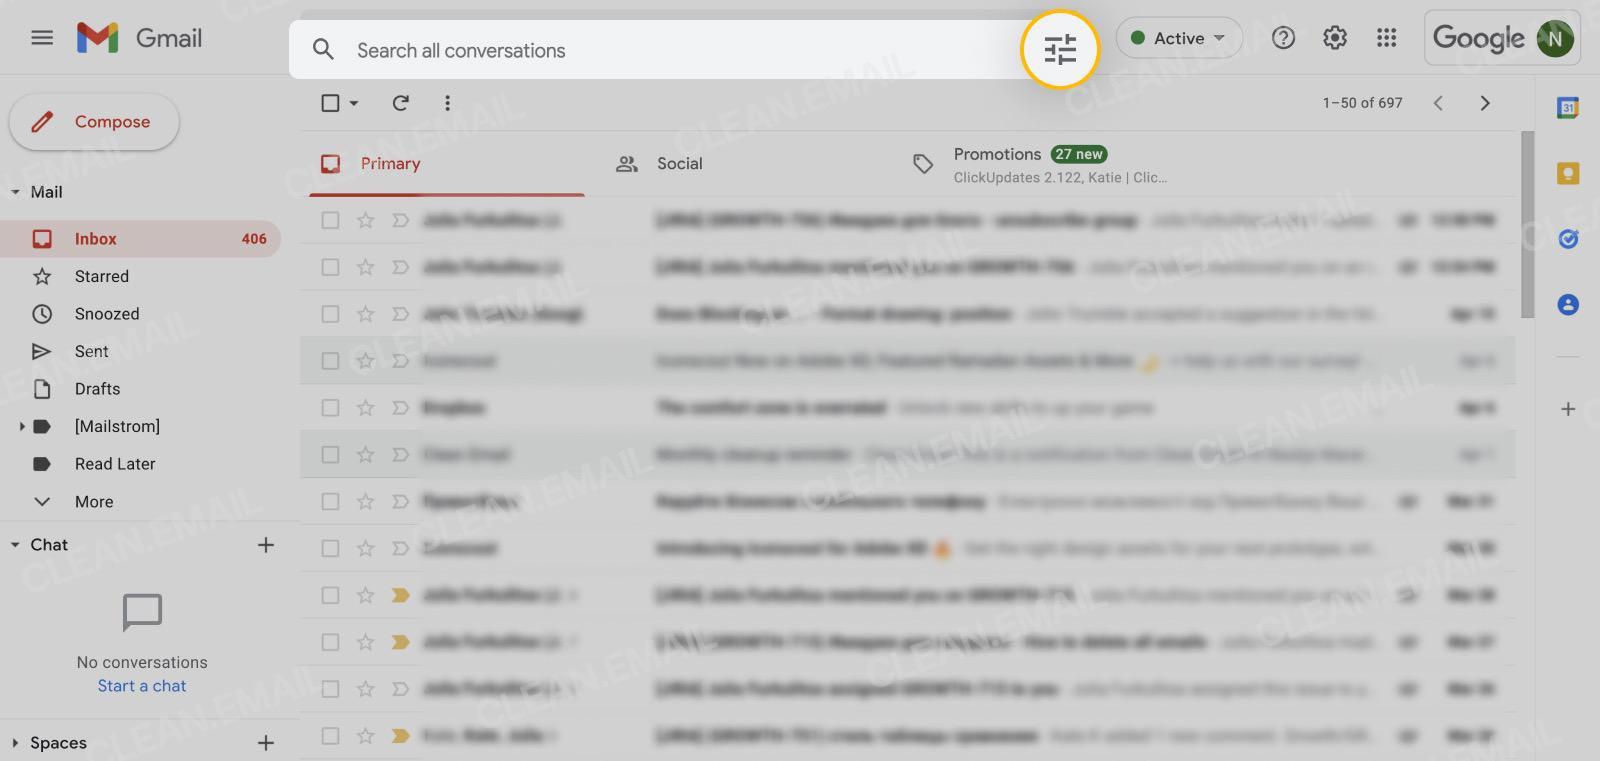This screenshot has width=1600, height=761.
Task: Click the Gmail logo
Action: tap(140, 38)
